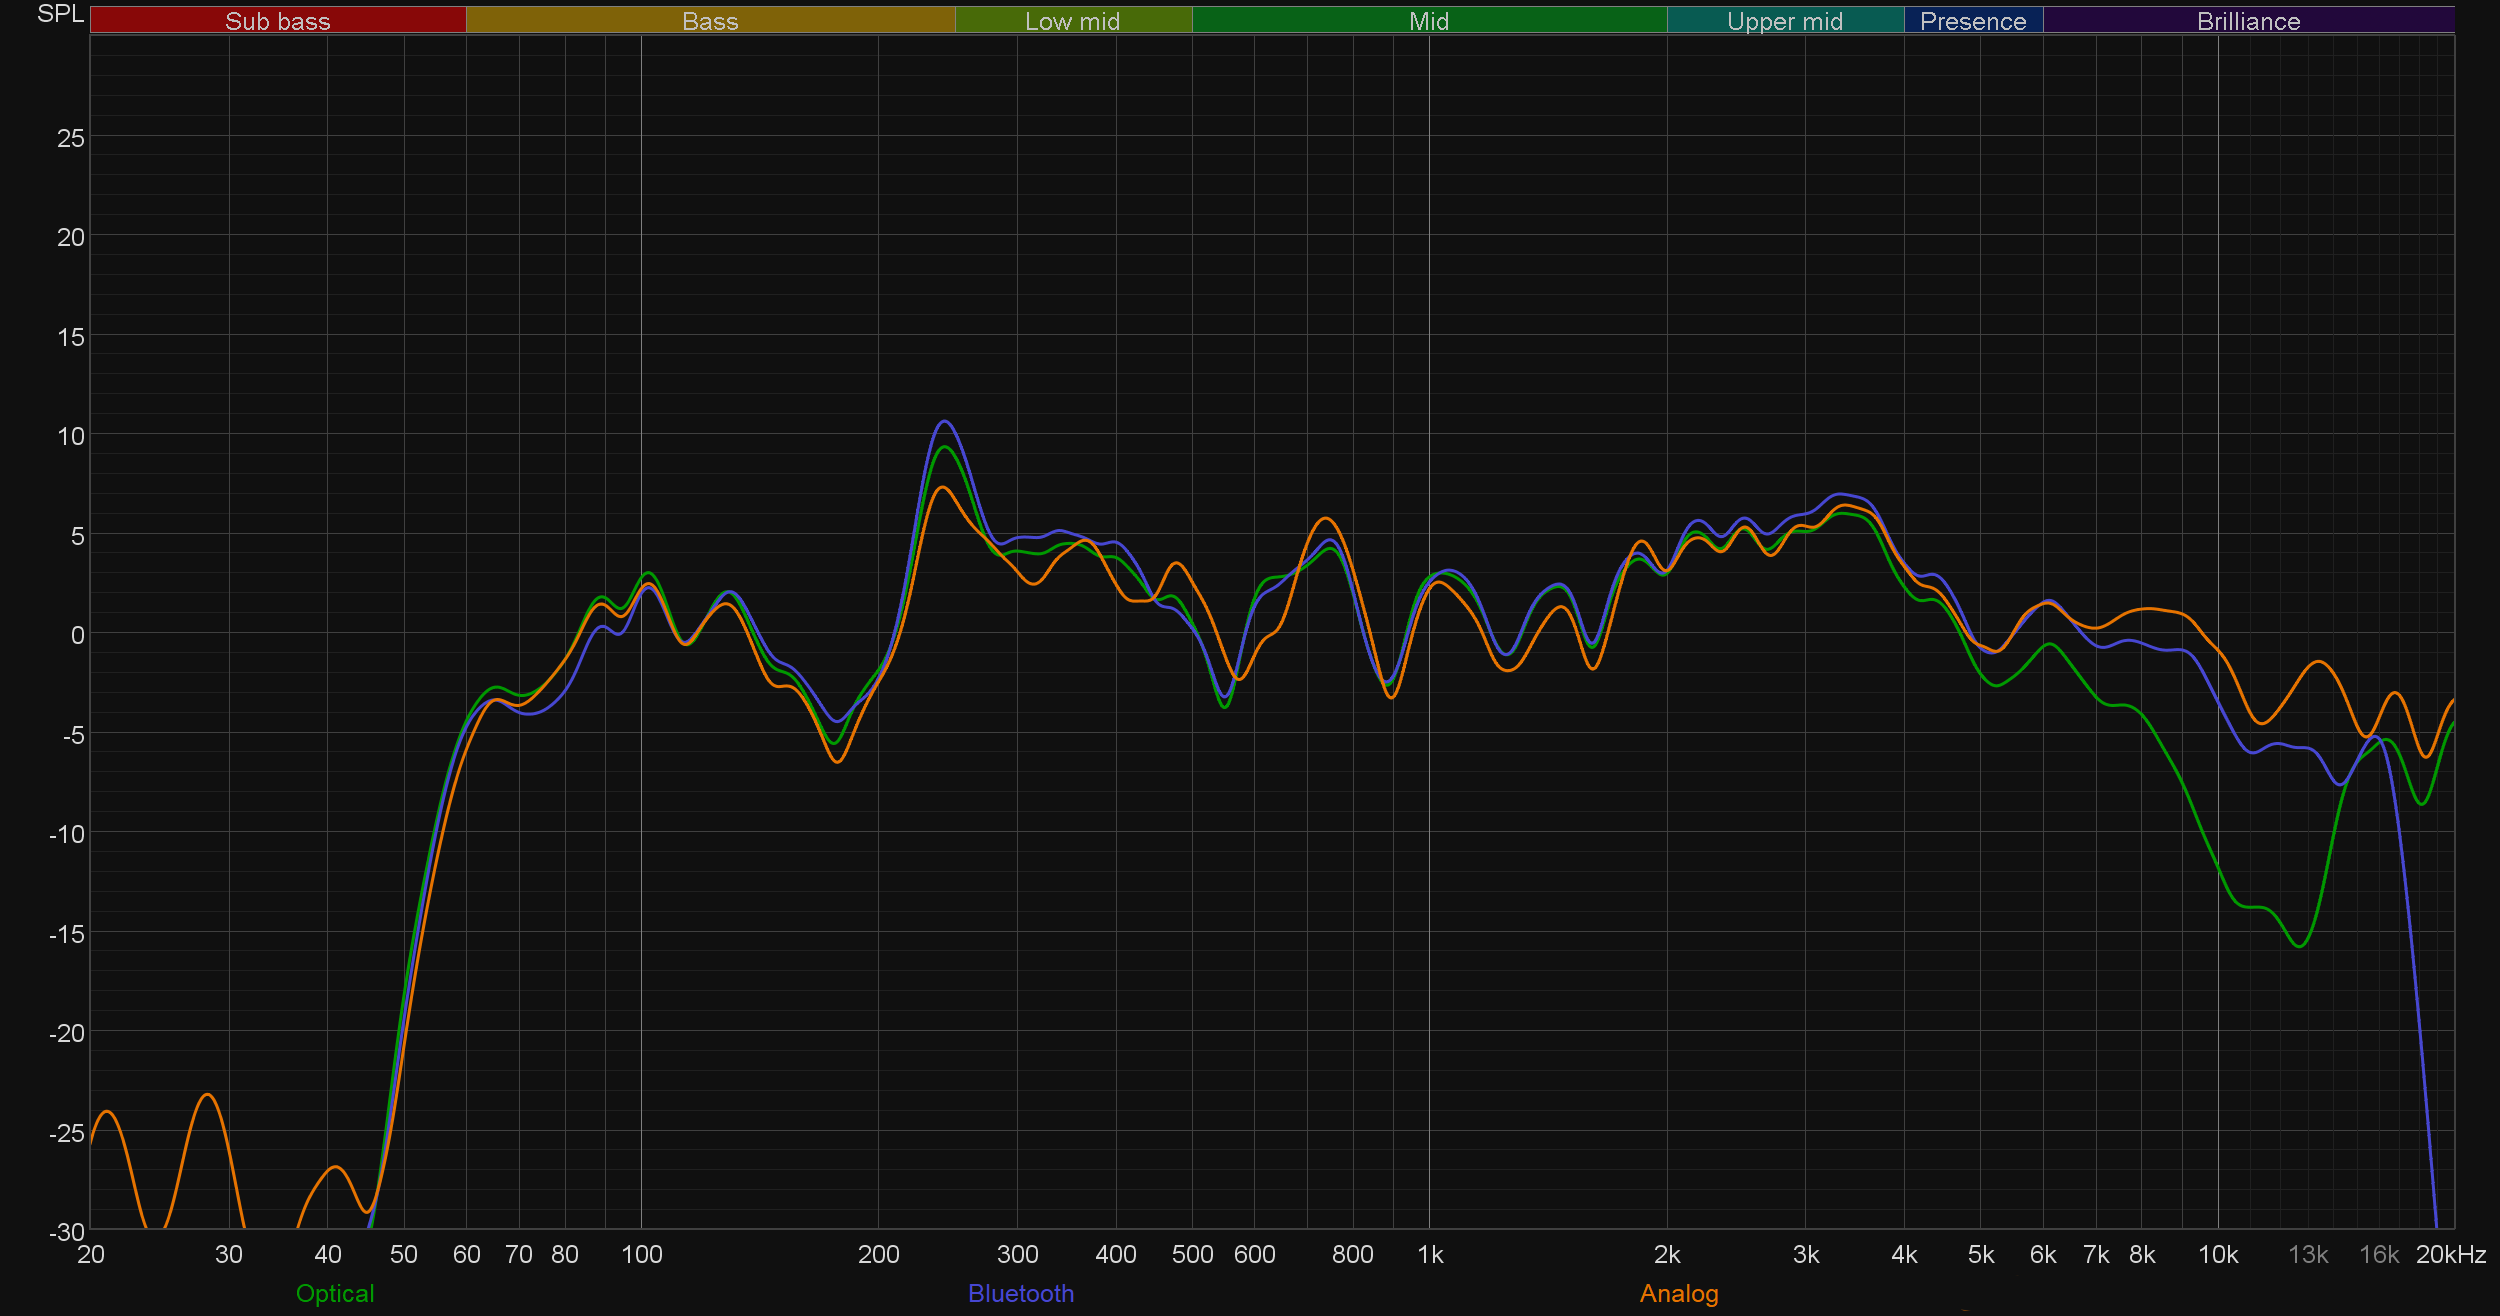Click the 200 Hz frequency axis label

point(878,1254)
